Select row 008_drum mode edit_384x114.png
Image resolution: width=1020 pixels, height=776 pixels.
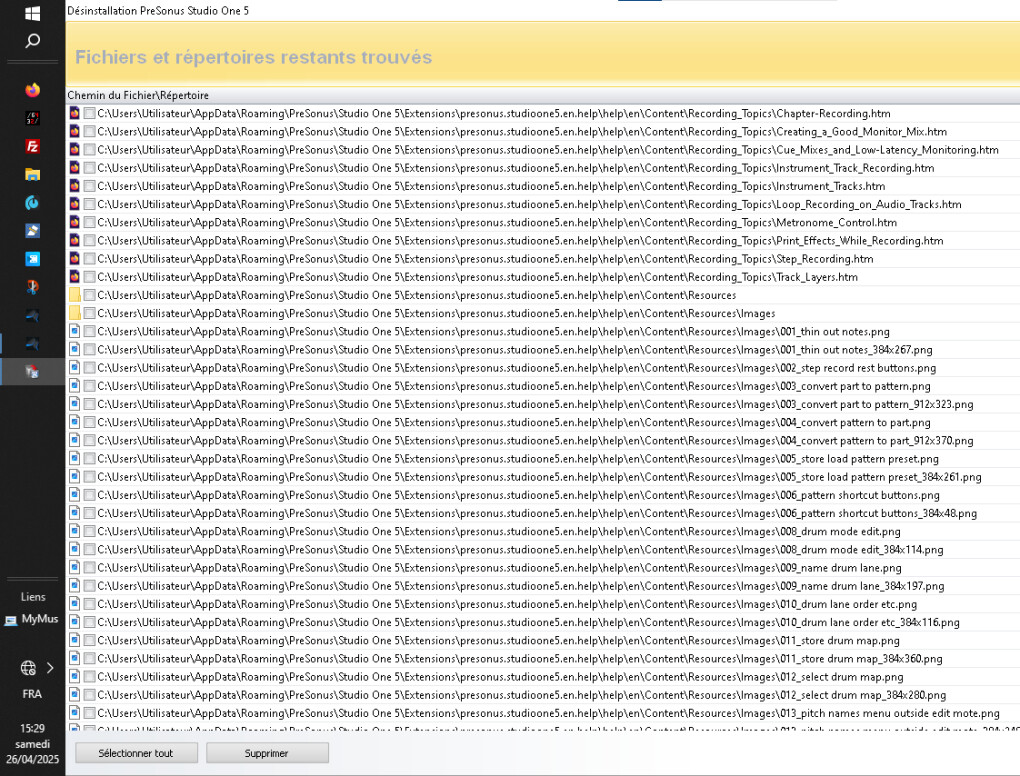[543, 550]
